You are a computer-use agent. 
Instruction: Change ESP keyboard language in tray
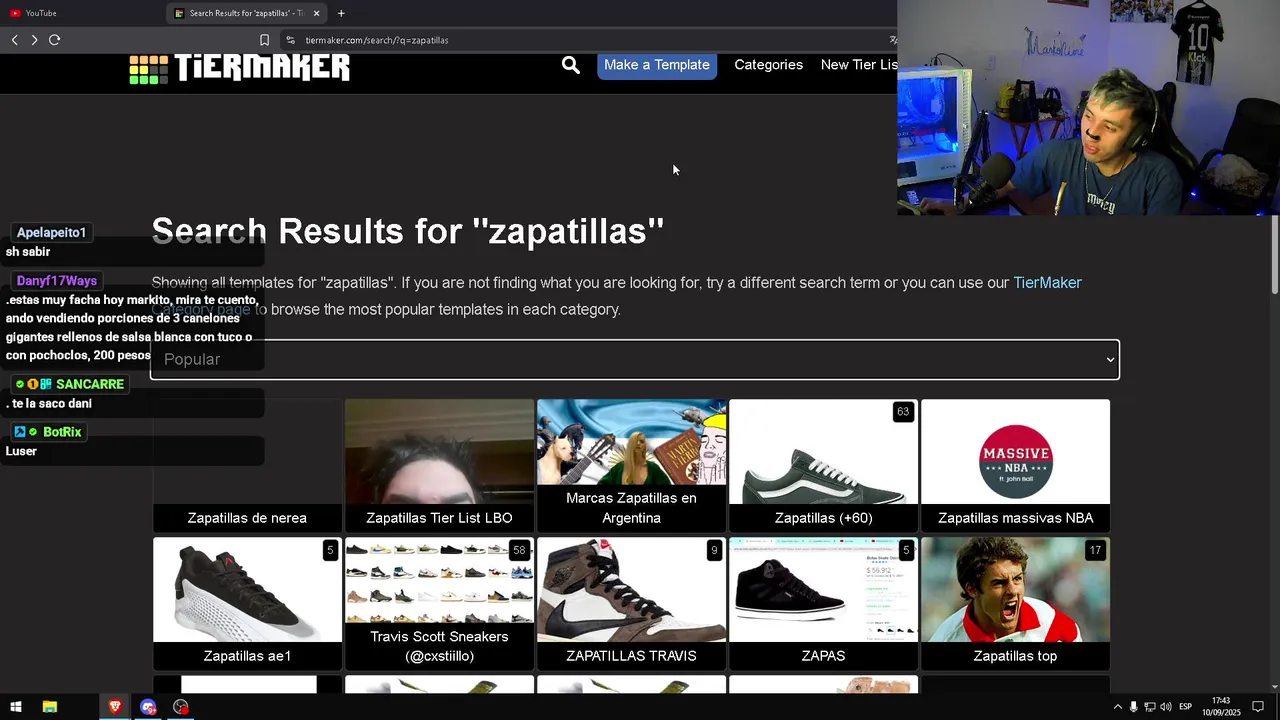click(x=1186, y=707)
